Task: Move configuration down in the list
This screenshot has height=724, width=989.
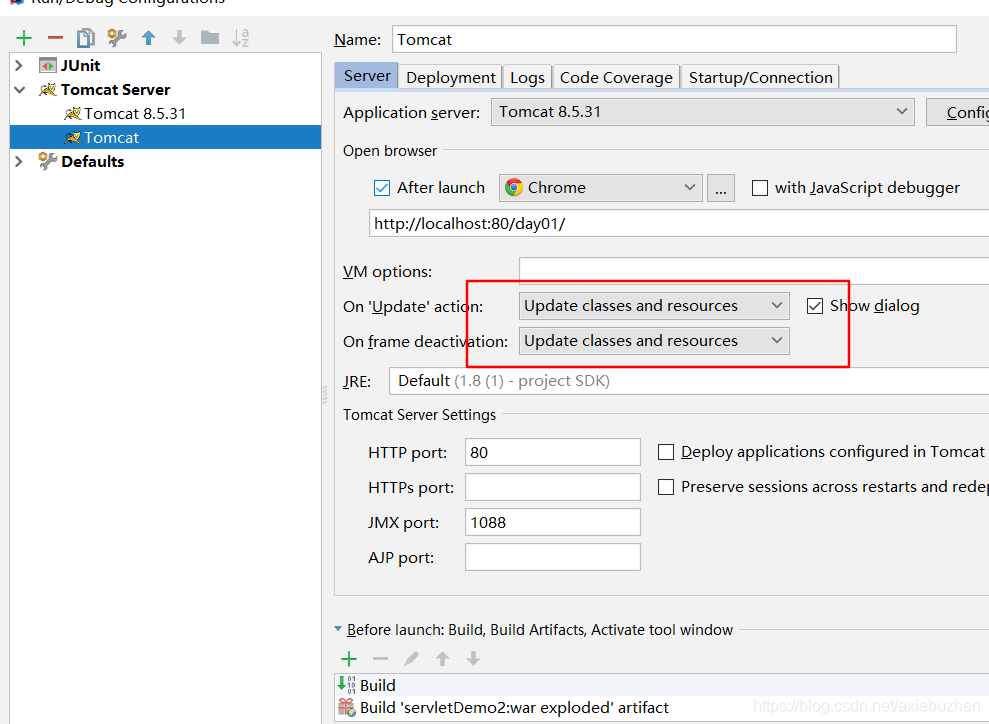Action: point(179,38)
